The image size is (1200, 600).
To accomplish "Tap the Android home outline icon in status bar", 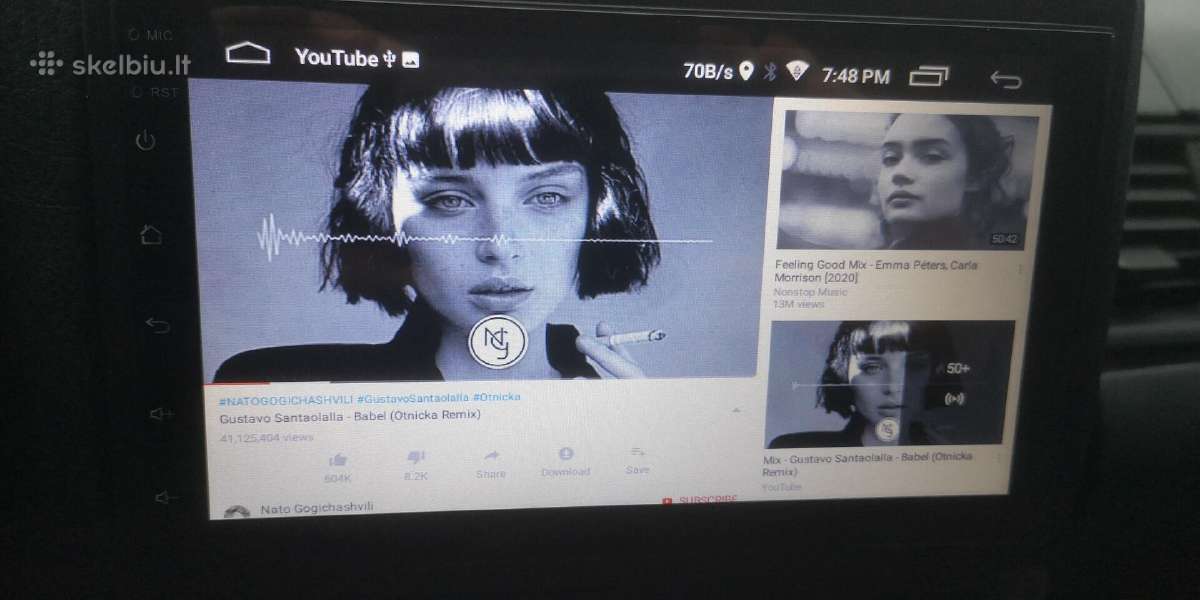I will coord(247,54).
